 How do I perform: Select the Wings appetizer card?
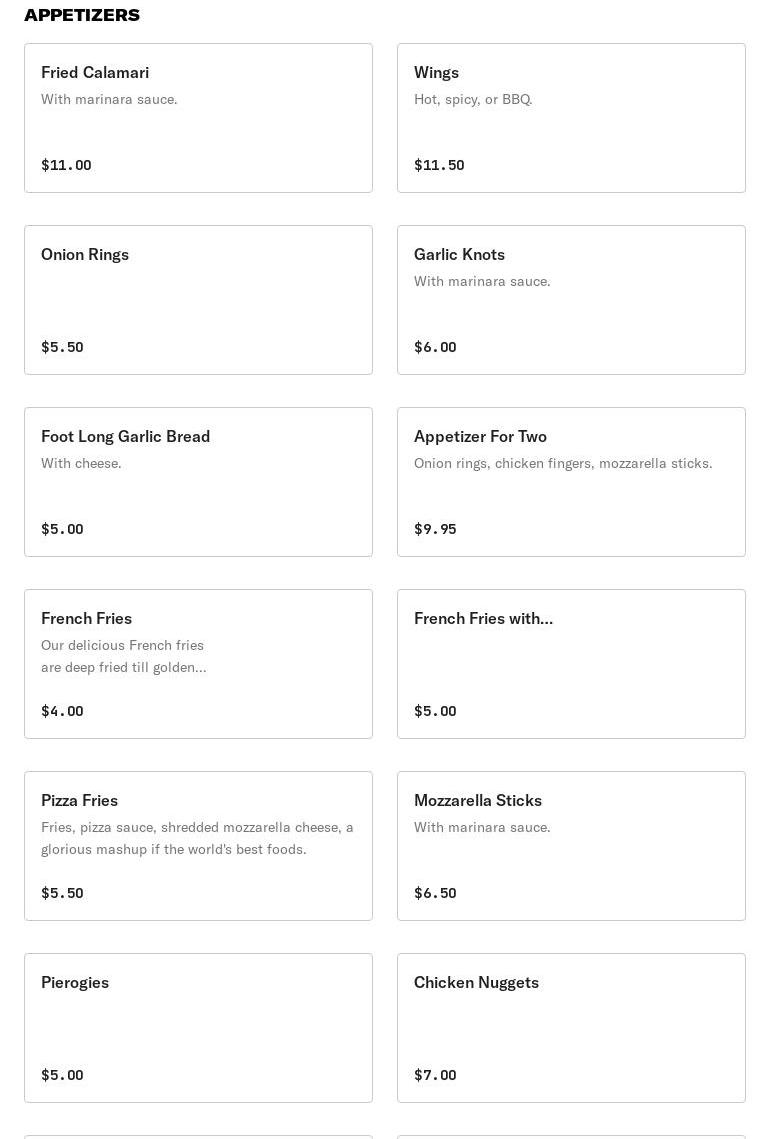(571, 118)
